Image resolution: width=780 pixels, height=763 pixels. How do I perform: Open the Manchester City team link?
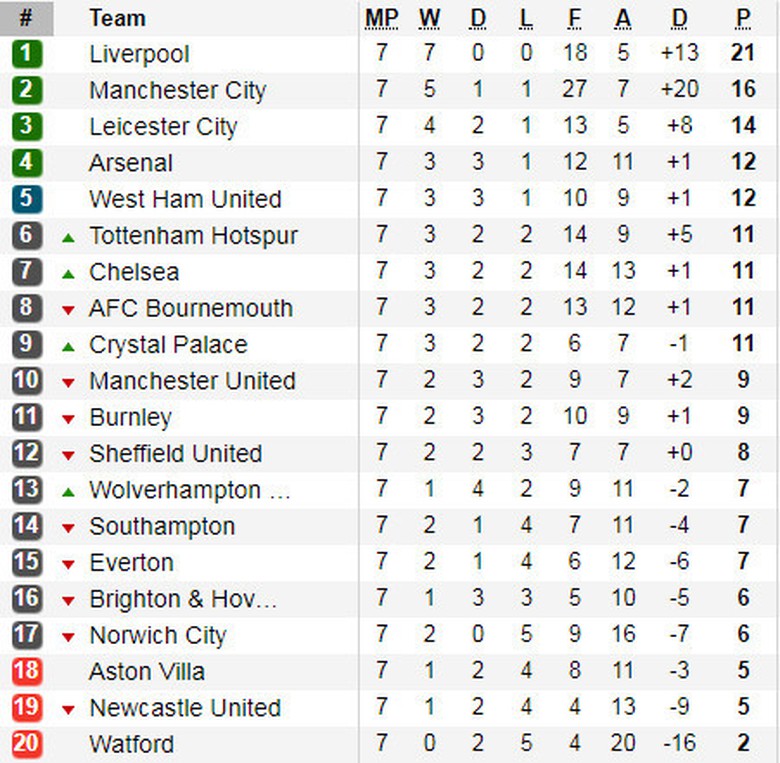(177, 90)
